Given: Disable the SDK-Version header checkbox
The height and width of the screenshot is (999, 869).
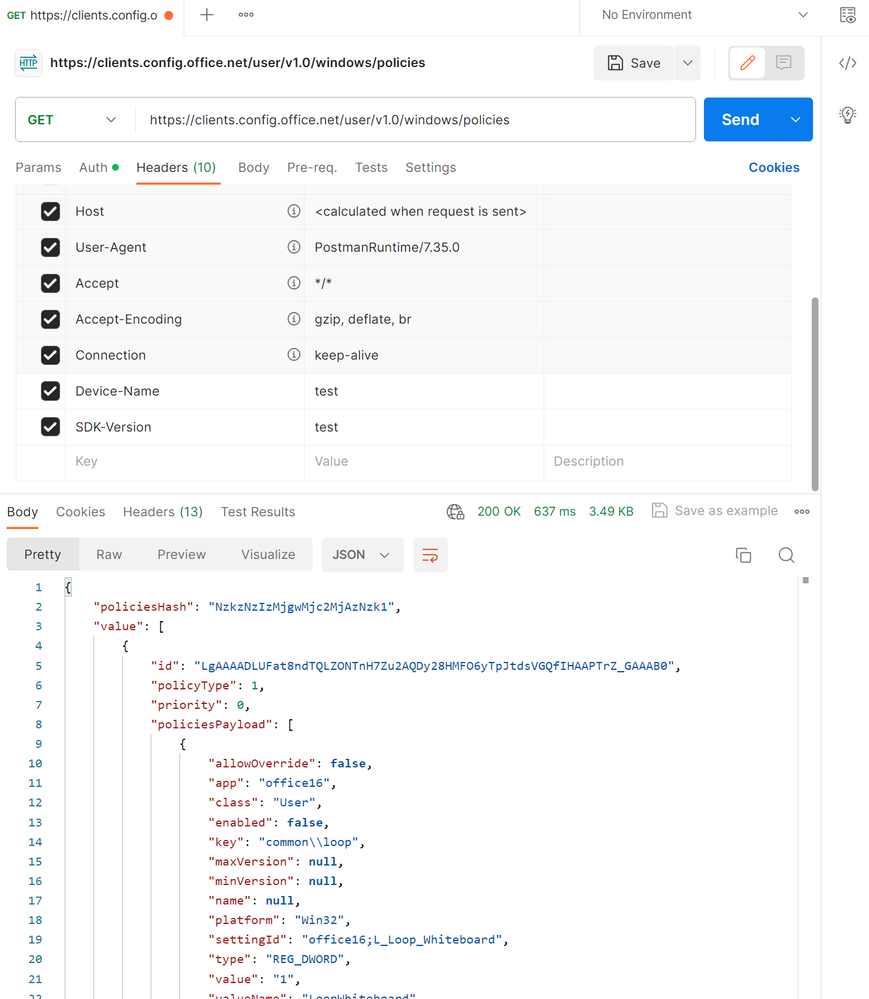Looking at the screenshot, I should point(50,427).
